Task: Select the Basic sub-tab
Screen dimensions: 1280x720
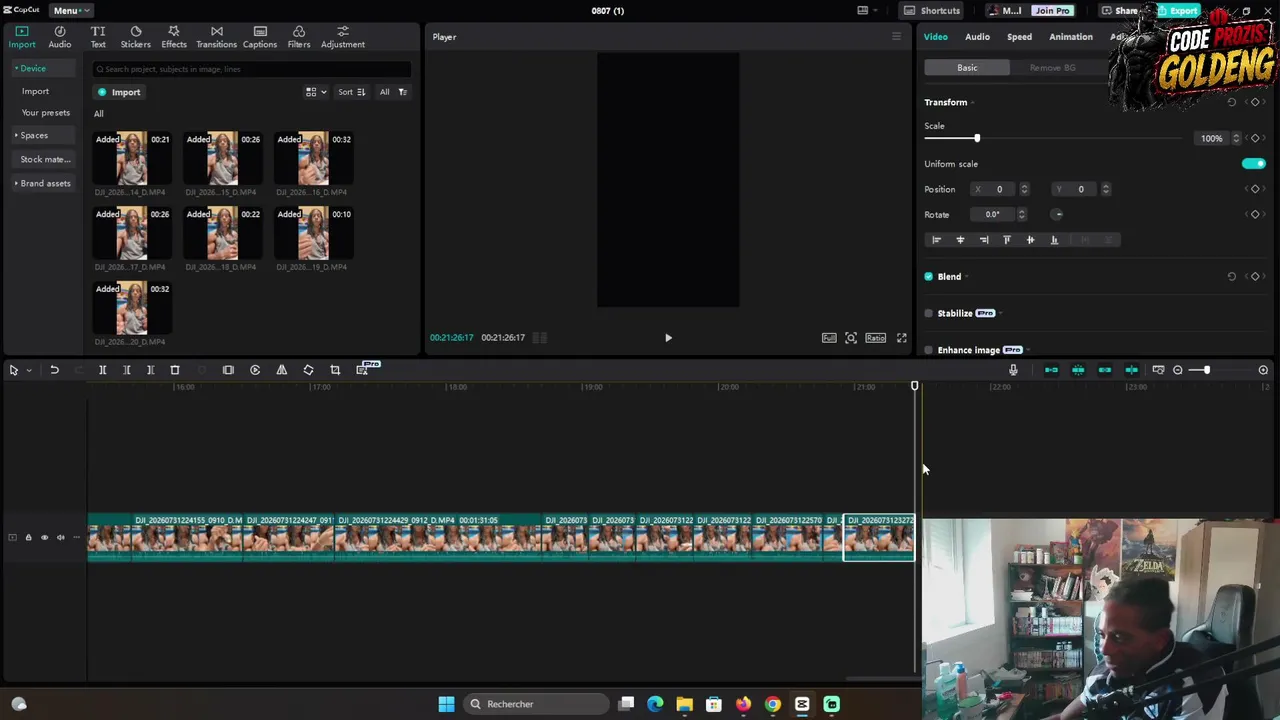Action: [x=967, y=68]
